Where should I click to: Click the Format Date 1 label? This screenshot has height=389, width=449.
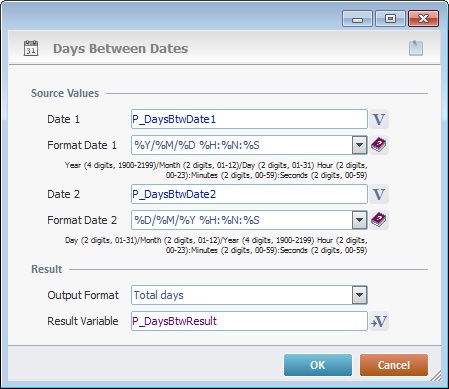[82, 145]
